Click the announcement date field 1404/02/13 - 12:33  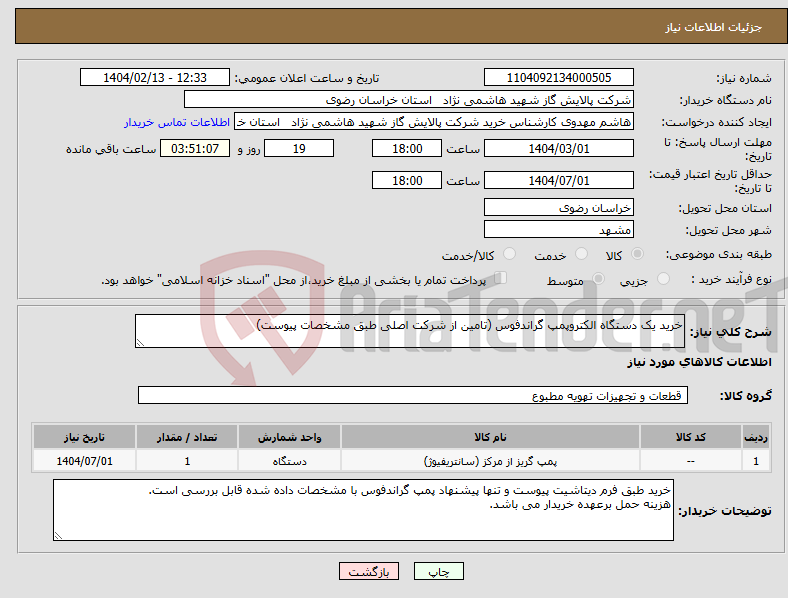pyautogui.click(x=155, y=77)
